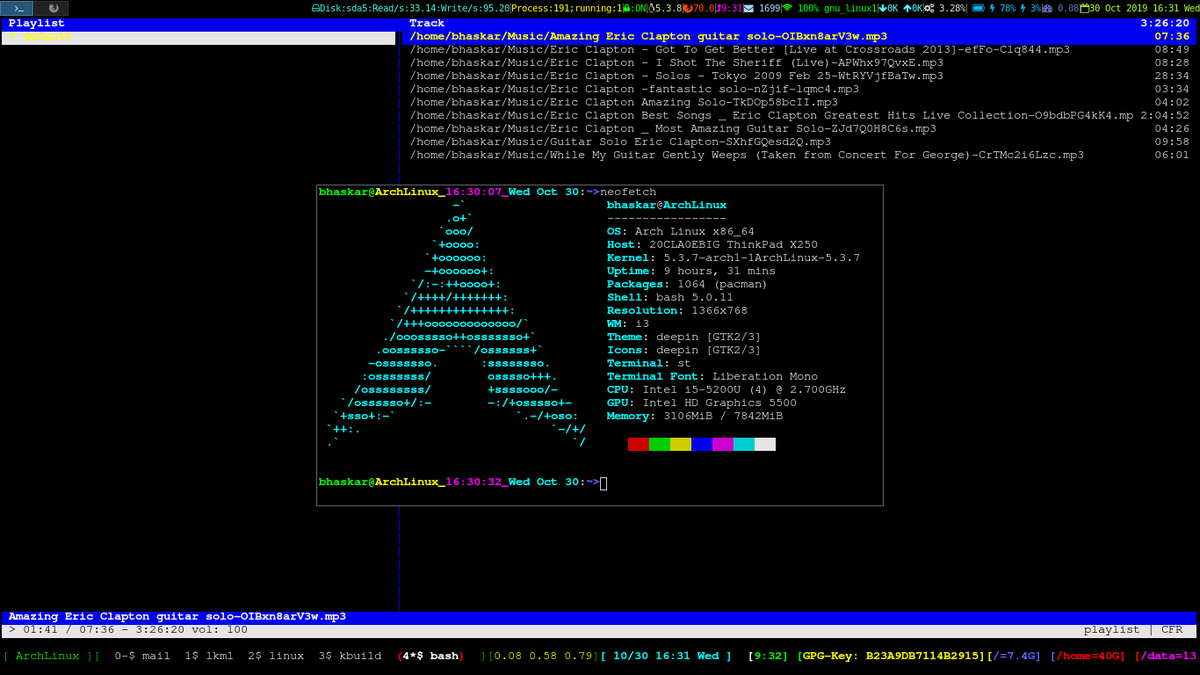Image resolution: width=1200 pixels, height=675 pixels.
Task: Select track Guitar Solo Eric Clapton-SXhfGQesd2Q
Action: tap(798, 142)
